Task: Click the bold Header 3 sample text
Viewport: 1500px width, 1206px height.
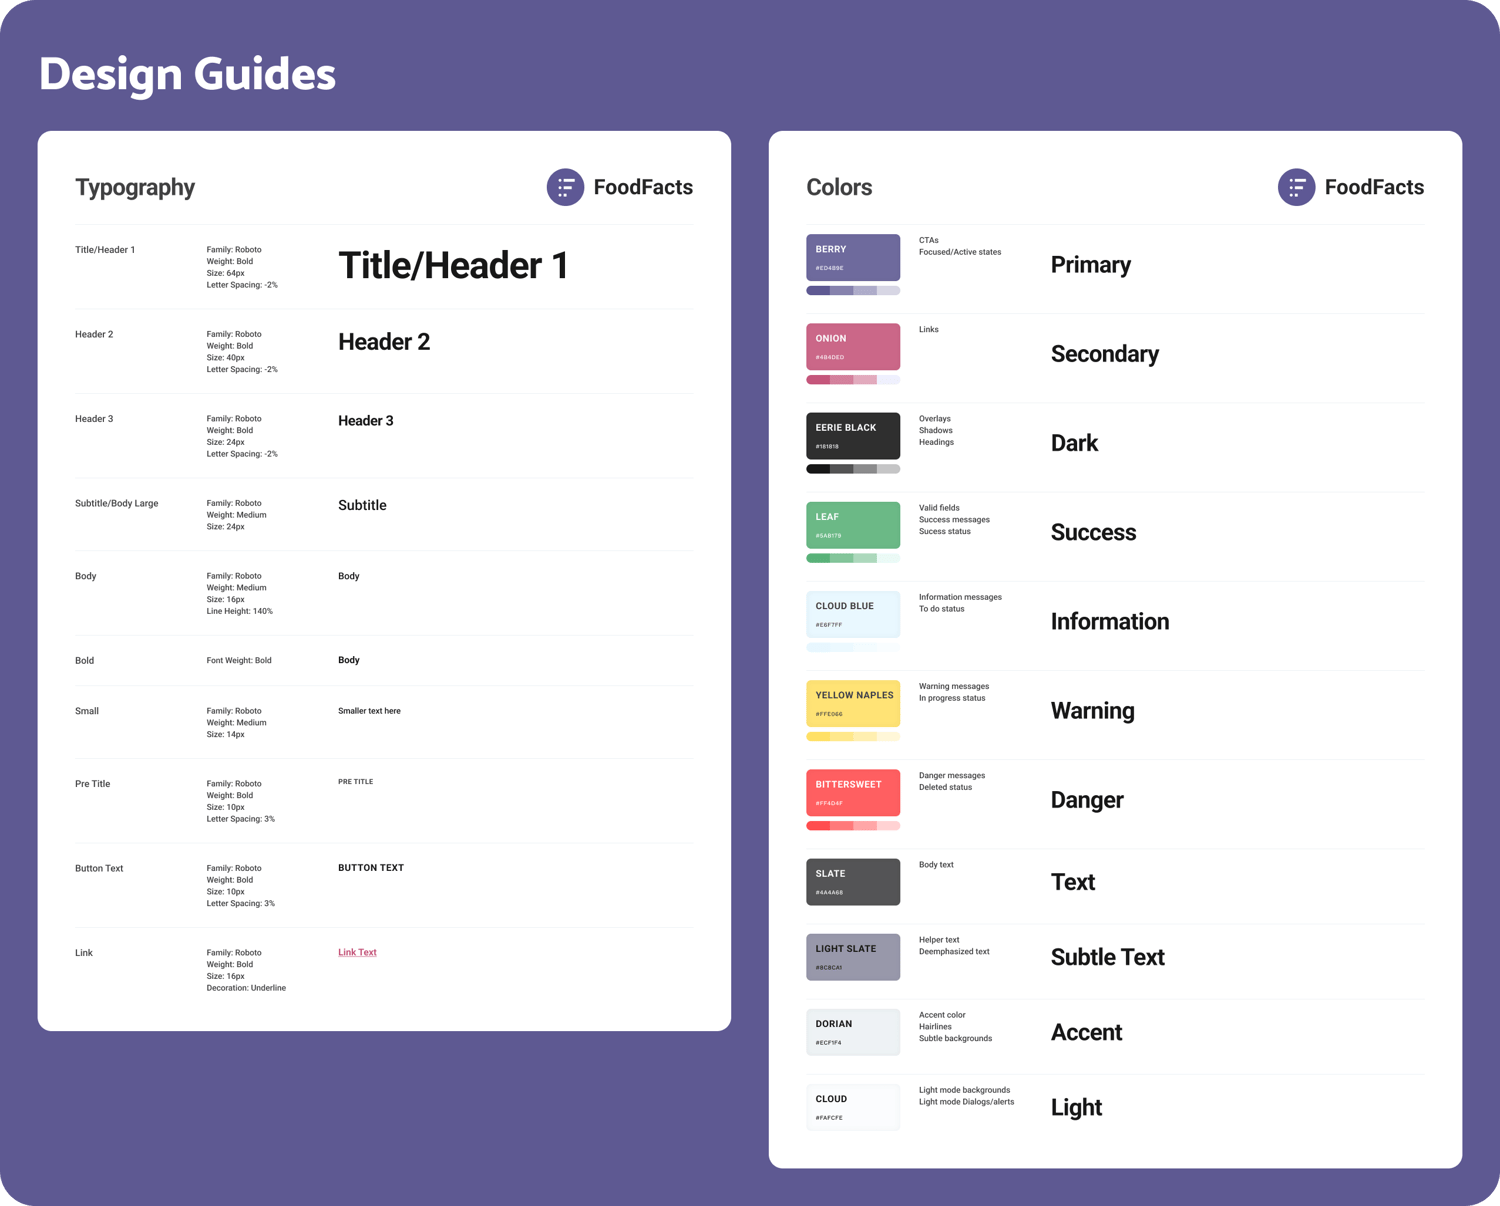Action: click(x=366, y=421)
